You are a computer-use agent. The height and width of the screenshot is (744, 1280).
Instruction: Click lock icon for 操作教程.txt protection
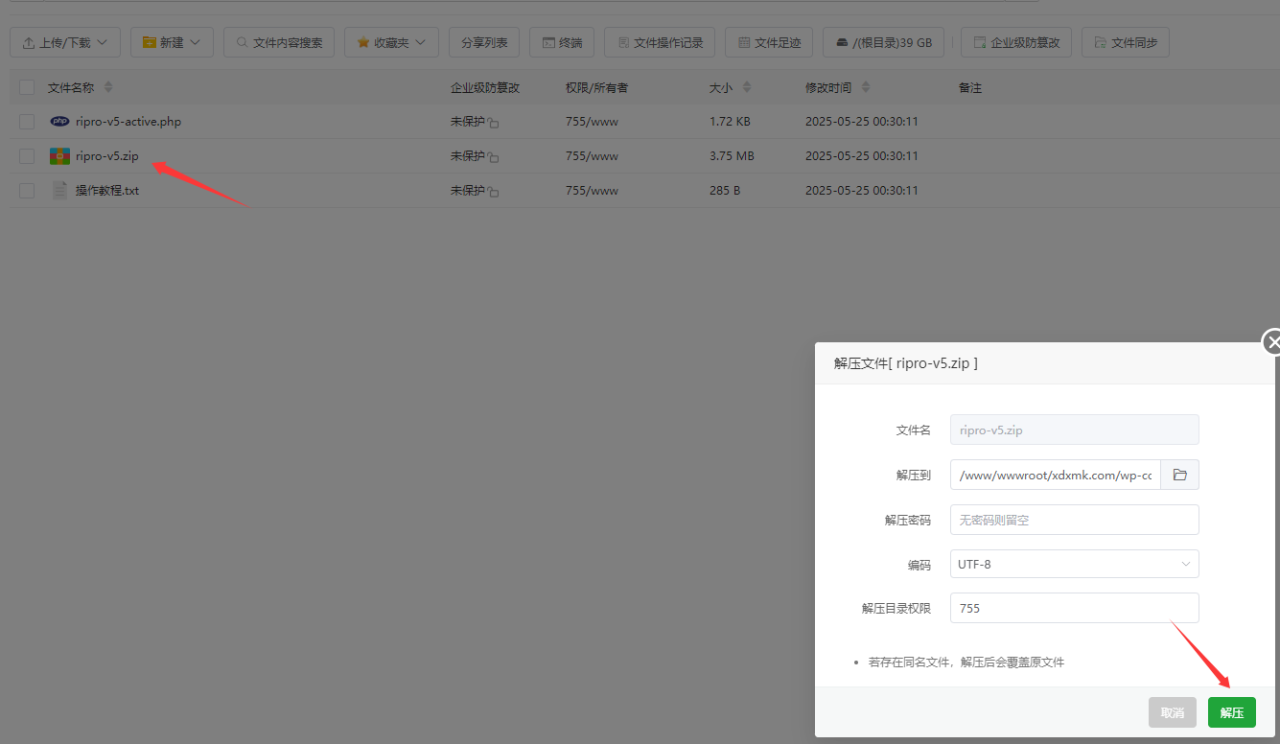493,191
